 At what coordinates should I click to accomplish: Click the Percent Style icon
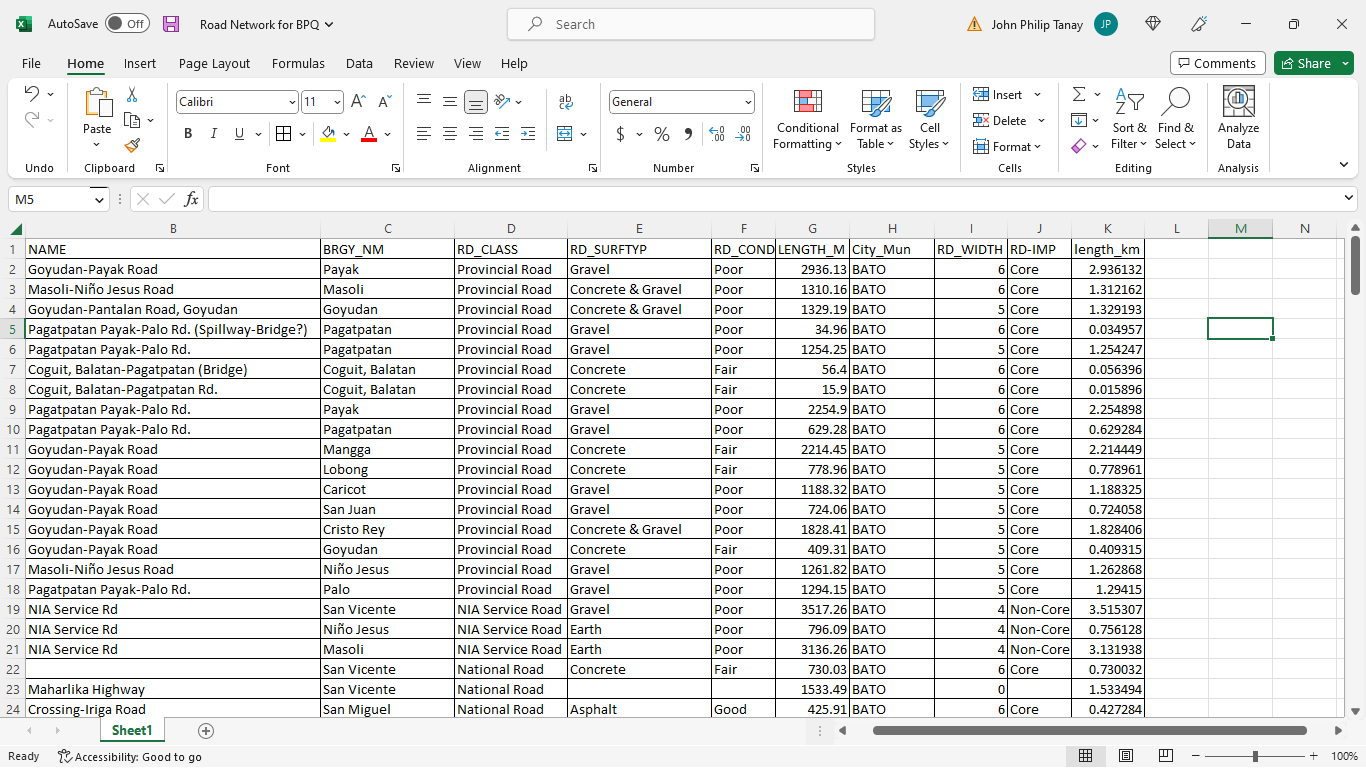[662, 134]
